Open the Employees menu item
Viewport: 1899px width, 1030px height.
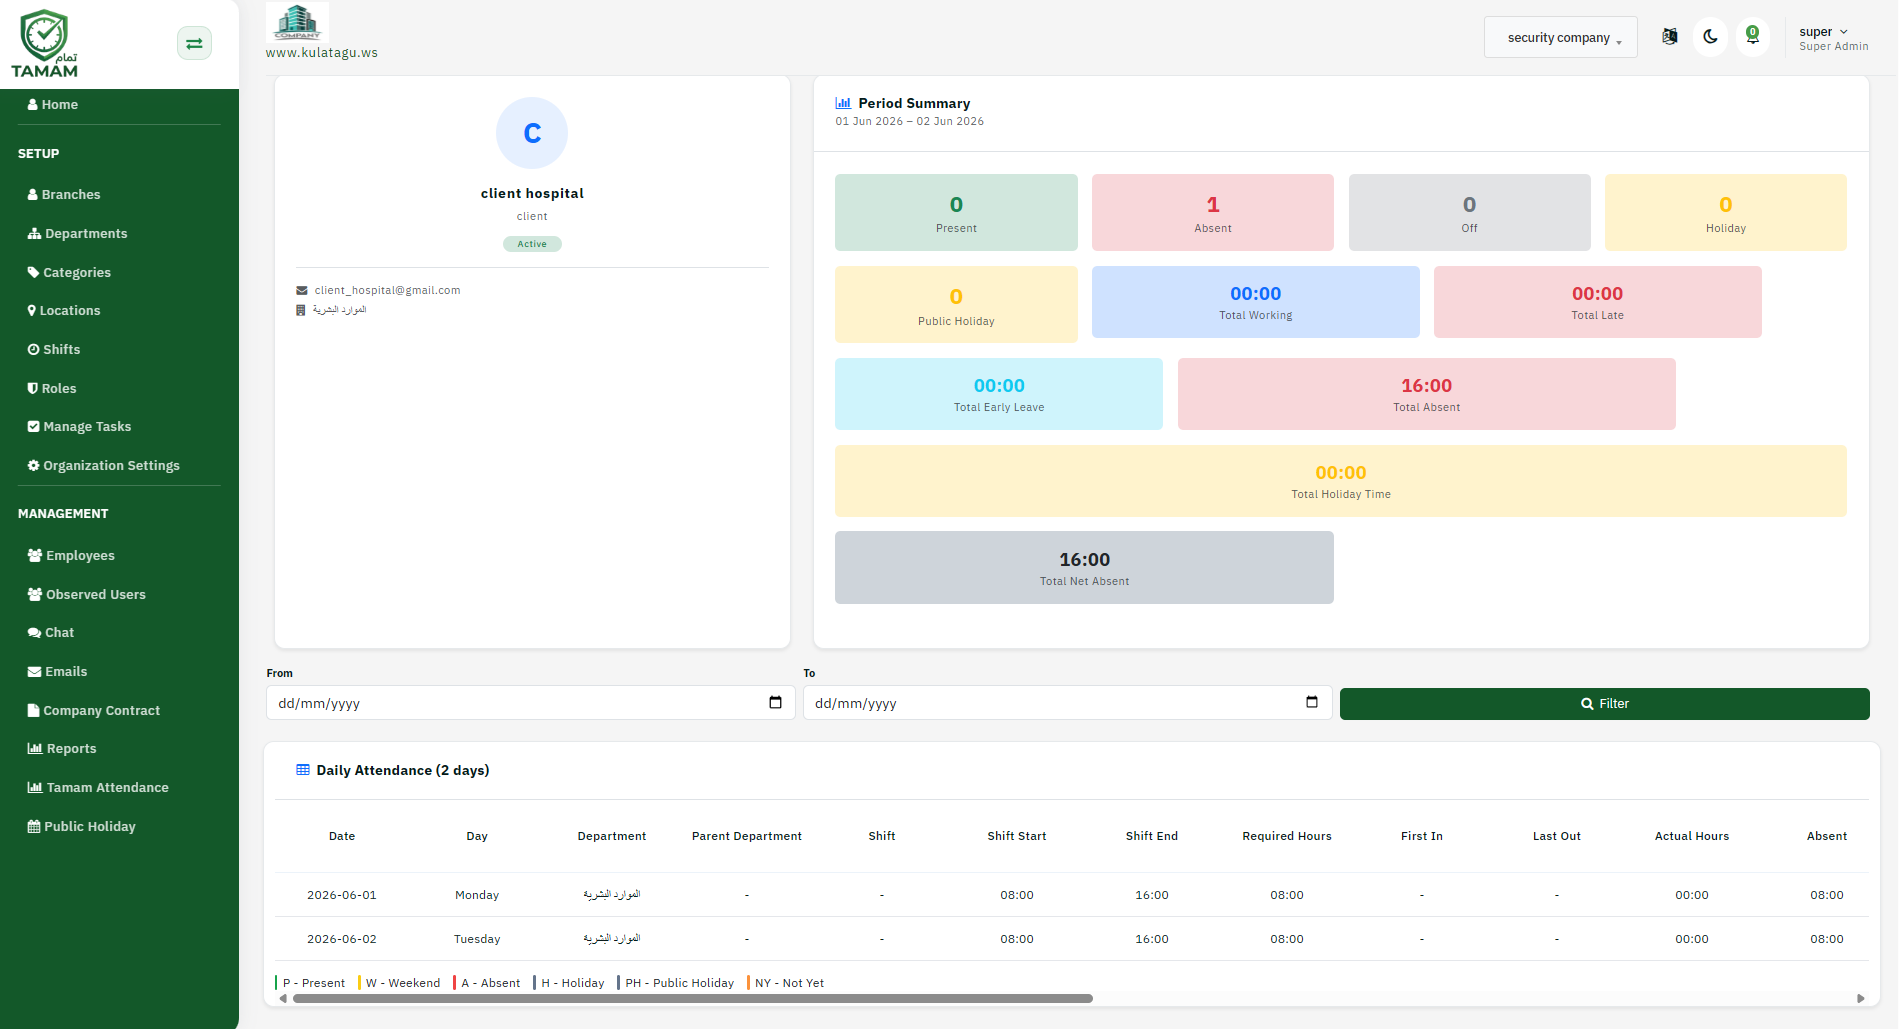tap(71, 555)
